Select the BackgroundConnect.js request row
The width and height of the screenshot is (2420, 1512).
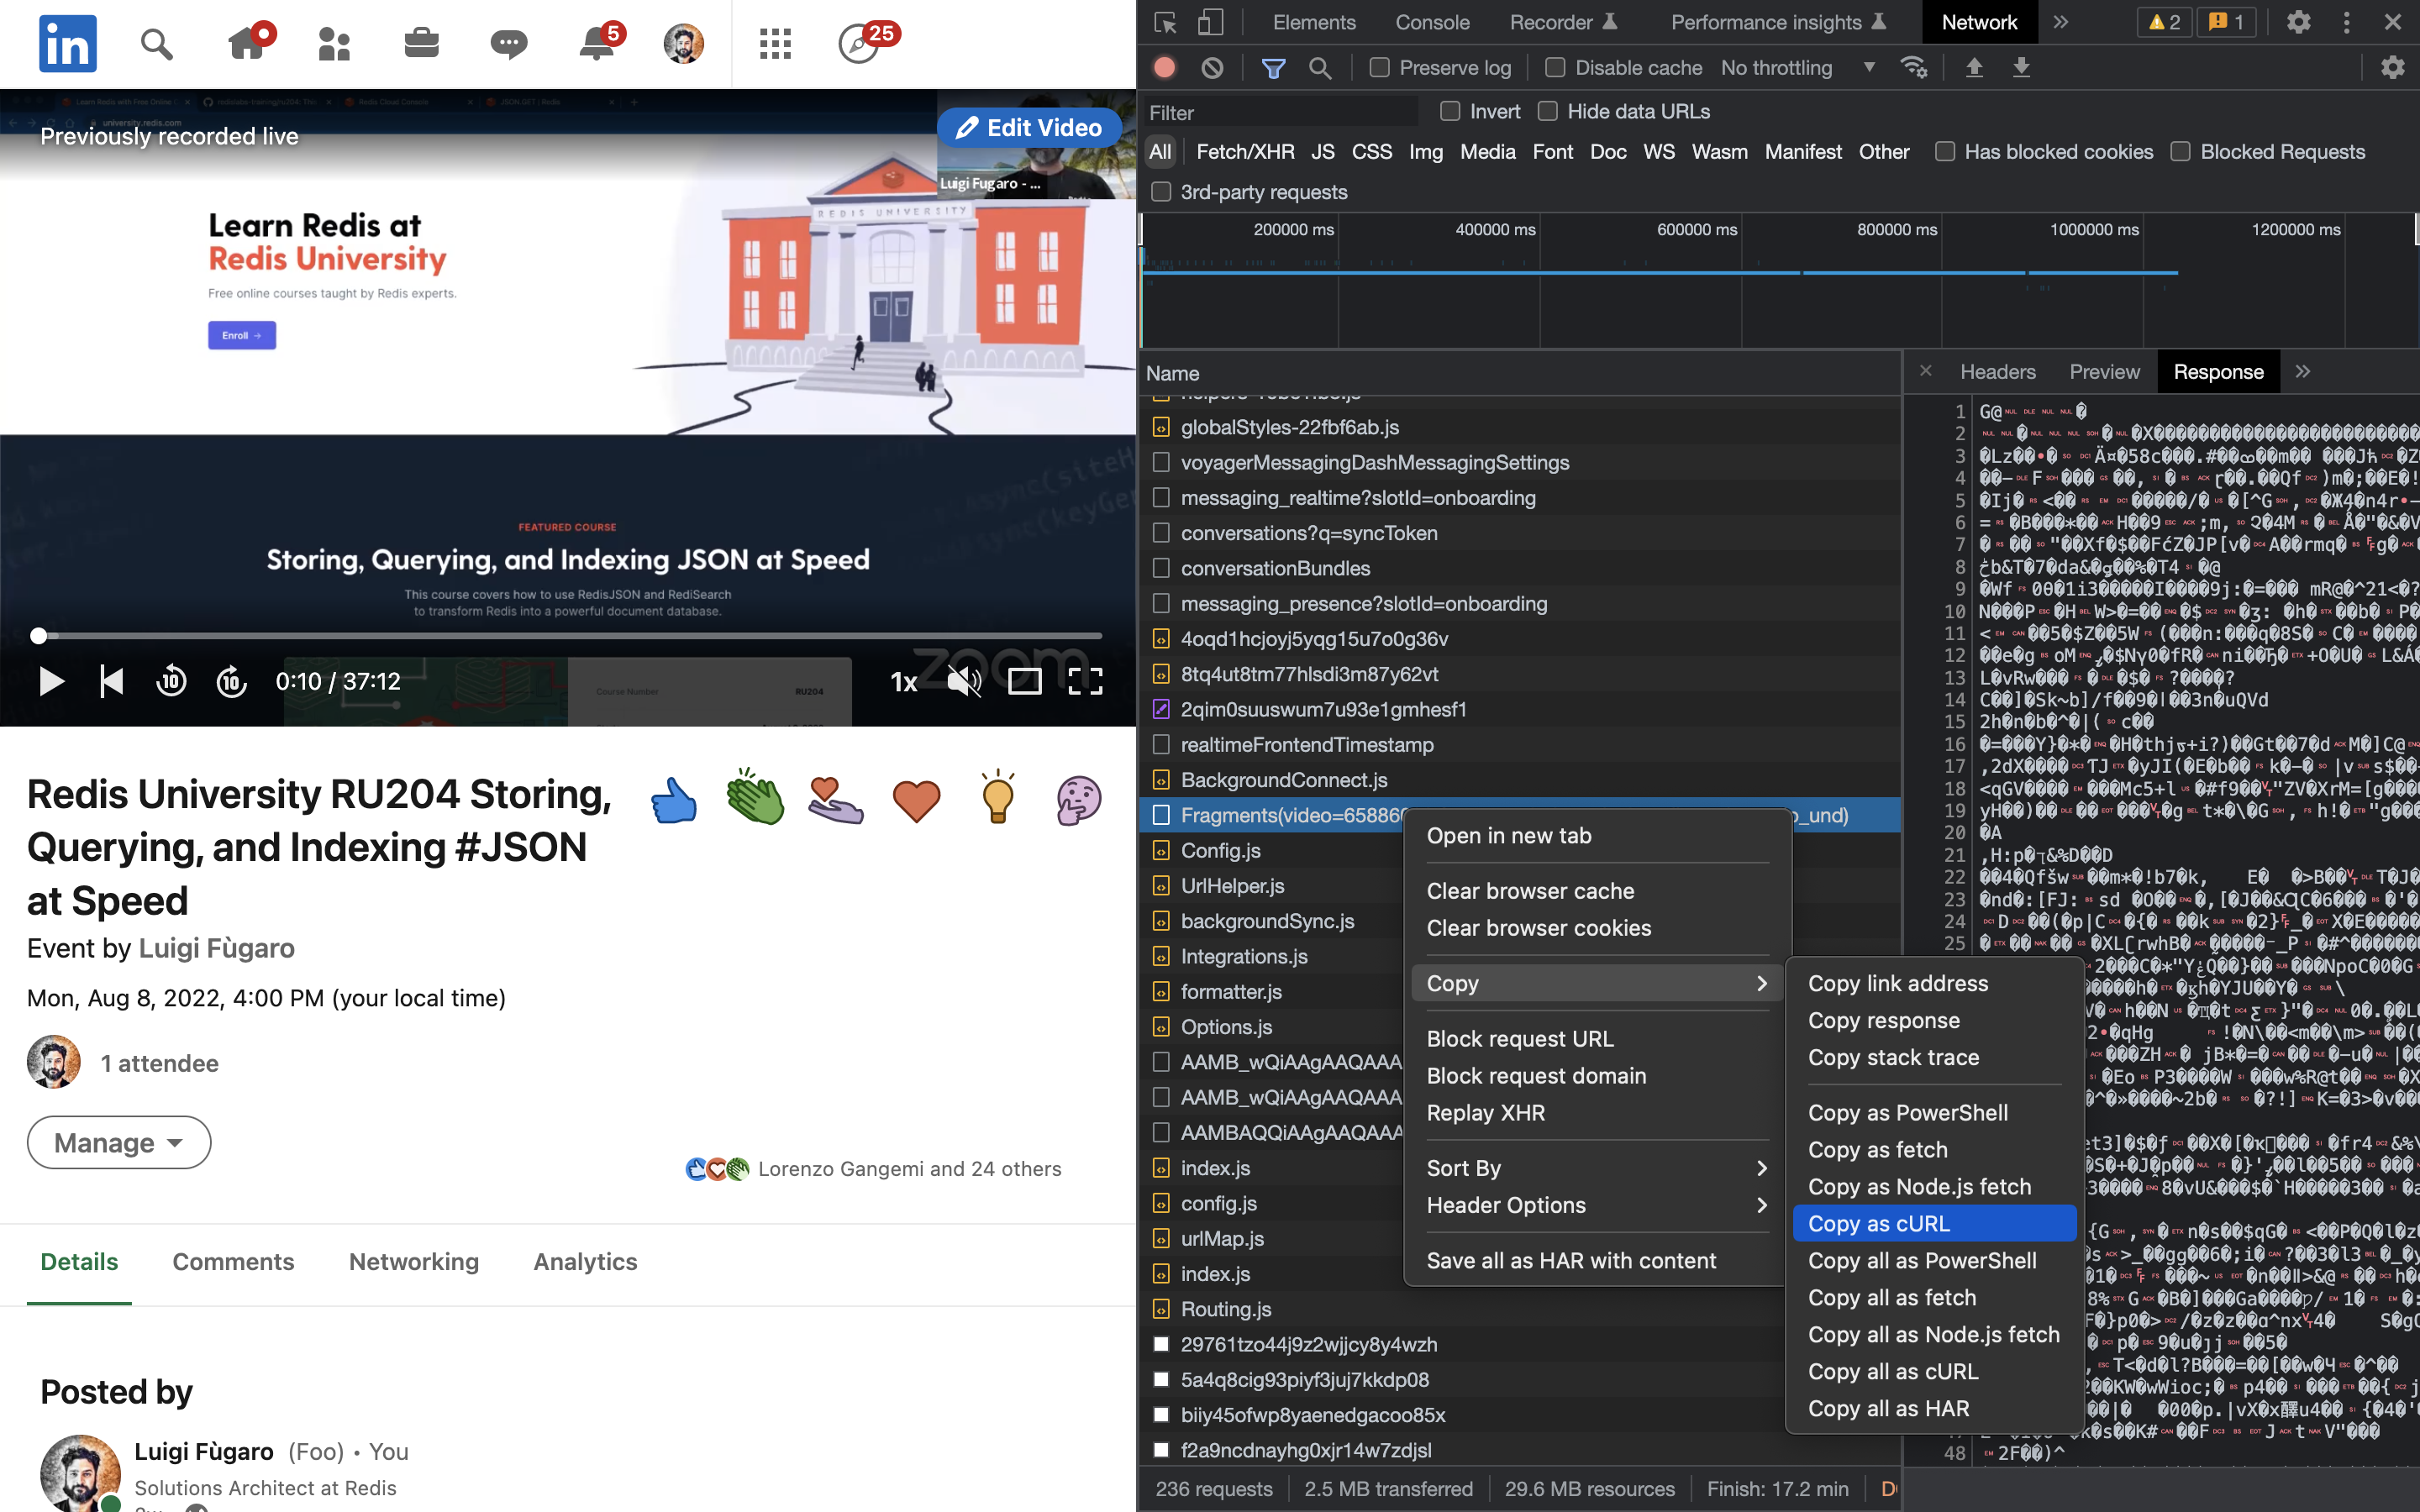(x=1520, y=780)
